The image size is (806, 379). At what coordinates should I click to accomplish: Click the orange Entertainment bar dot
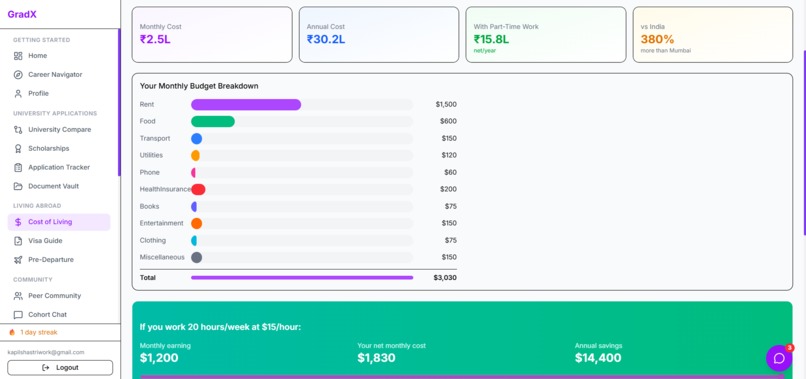pos(196,223)
